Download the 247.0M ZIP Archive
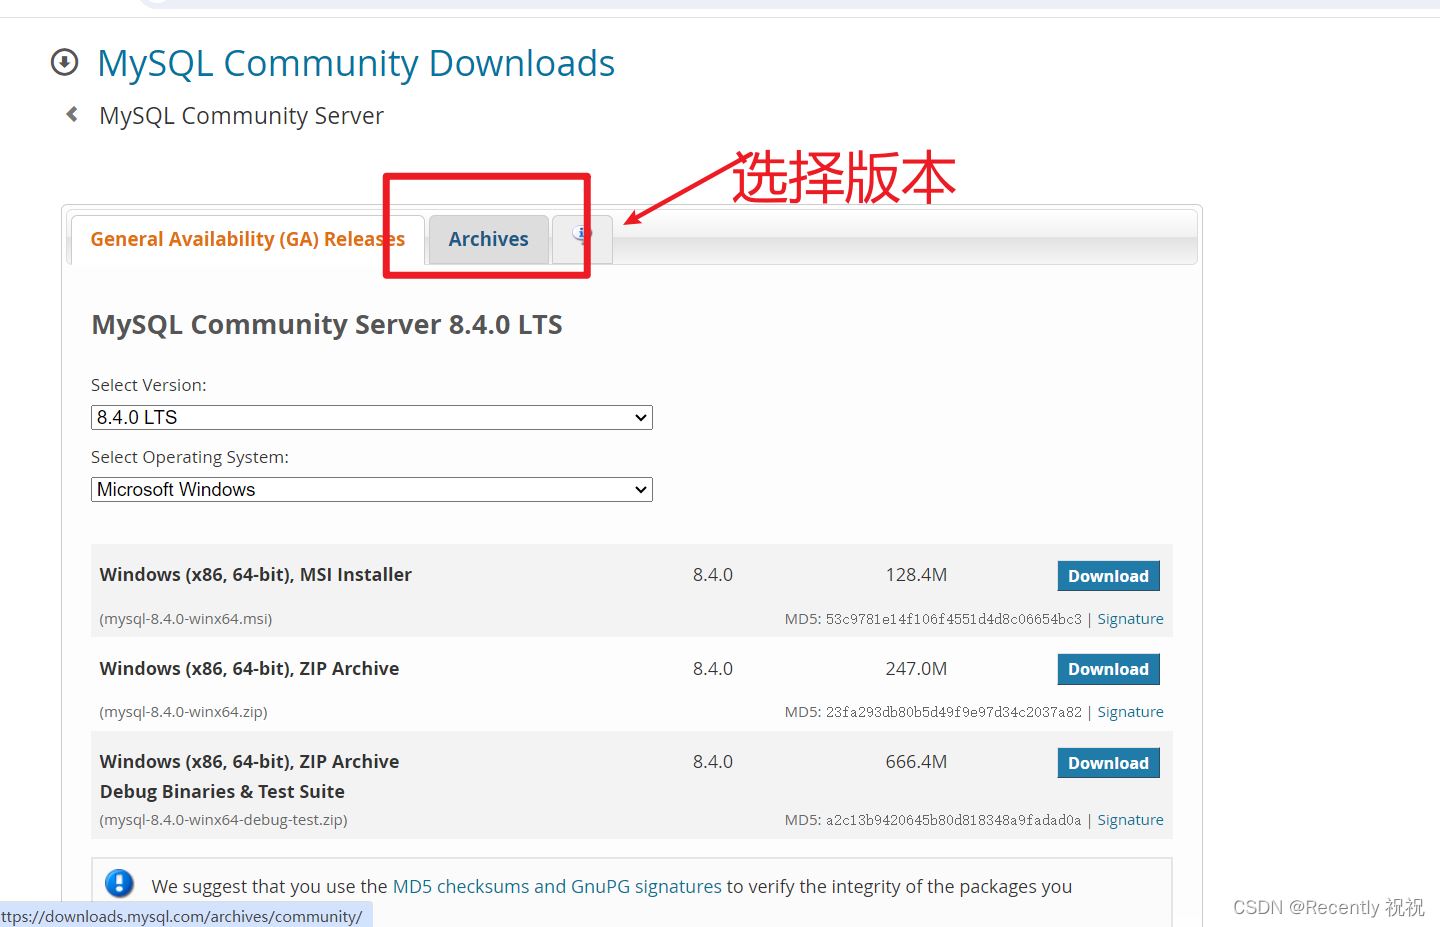Screen dimensions: 1440x927 point(1108,669)
